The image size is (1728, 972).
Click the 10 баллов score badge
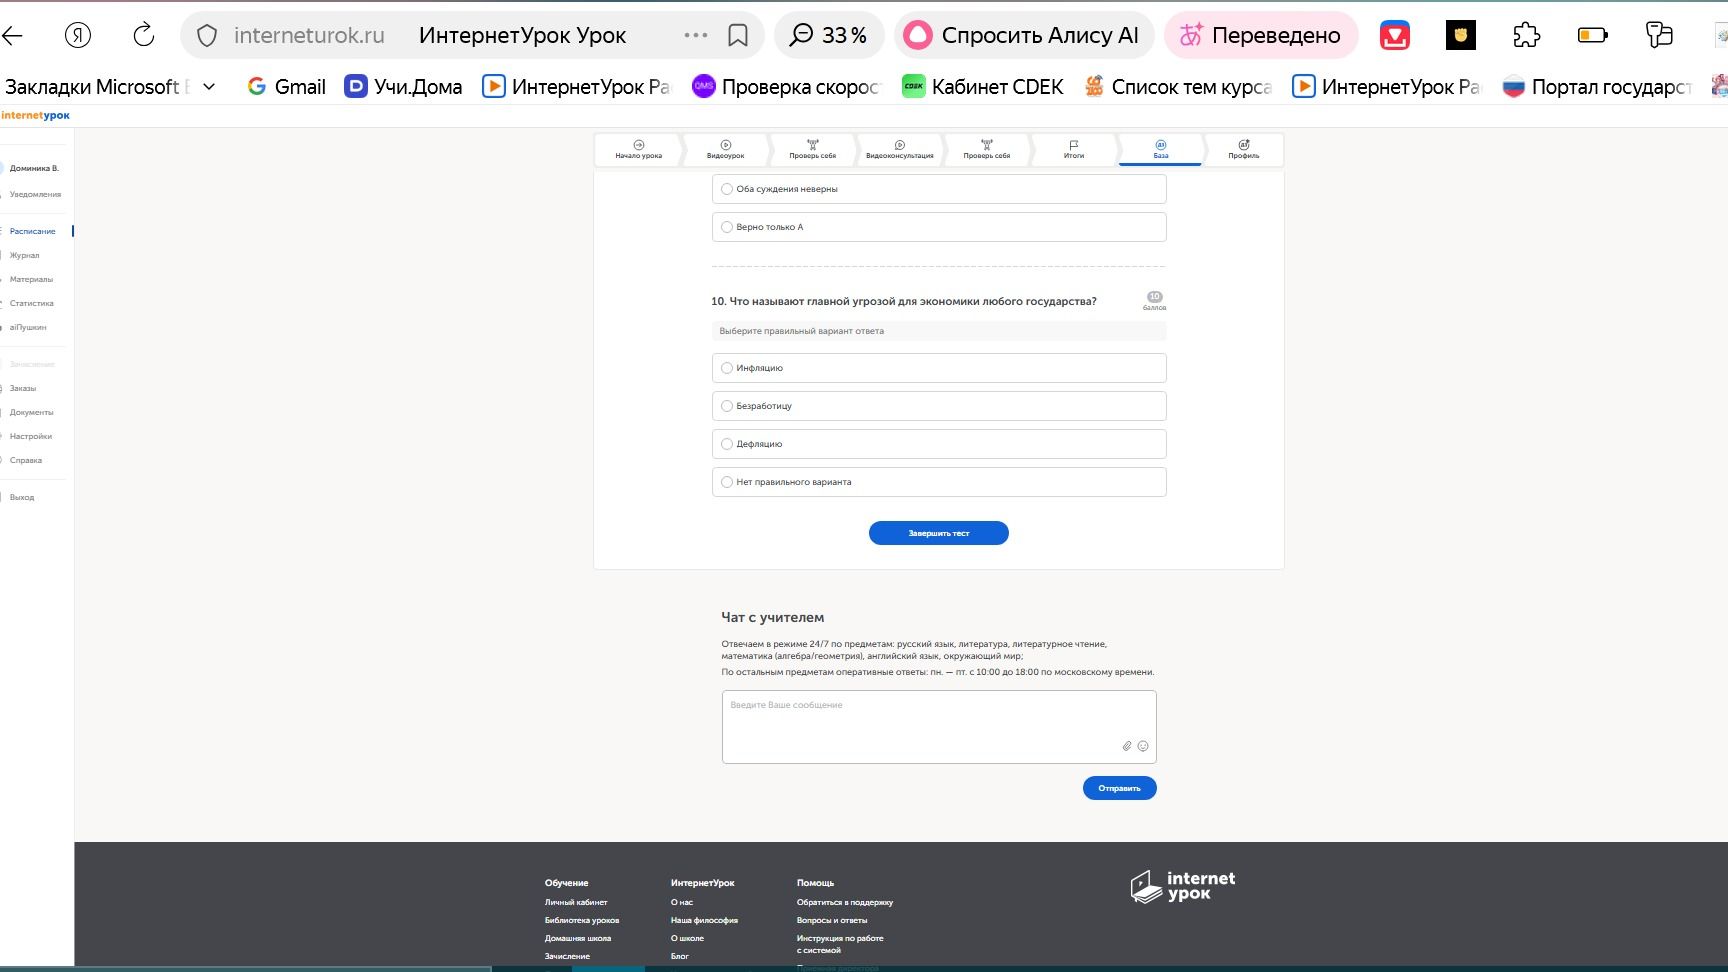click(1154, 301)
